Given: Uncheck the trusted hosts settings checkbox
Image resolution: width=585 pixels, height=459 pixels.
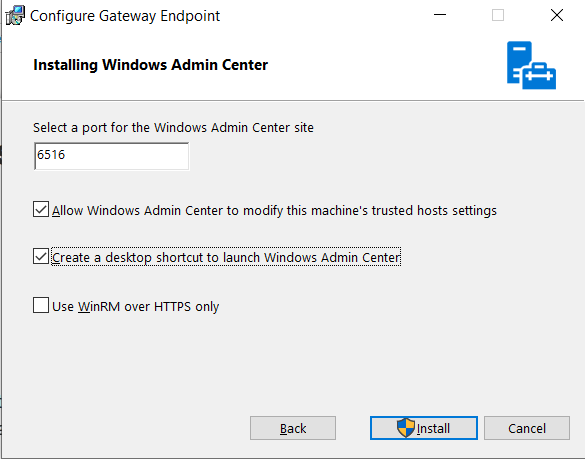Looking at the screenshot, I should click(x=41, y=209).
